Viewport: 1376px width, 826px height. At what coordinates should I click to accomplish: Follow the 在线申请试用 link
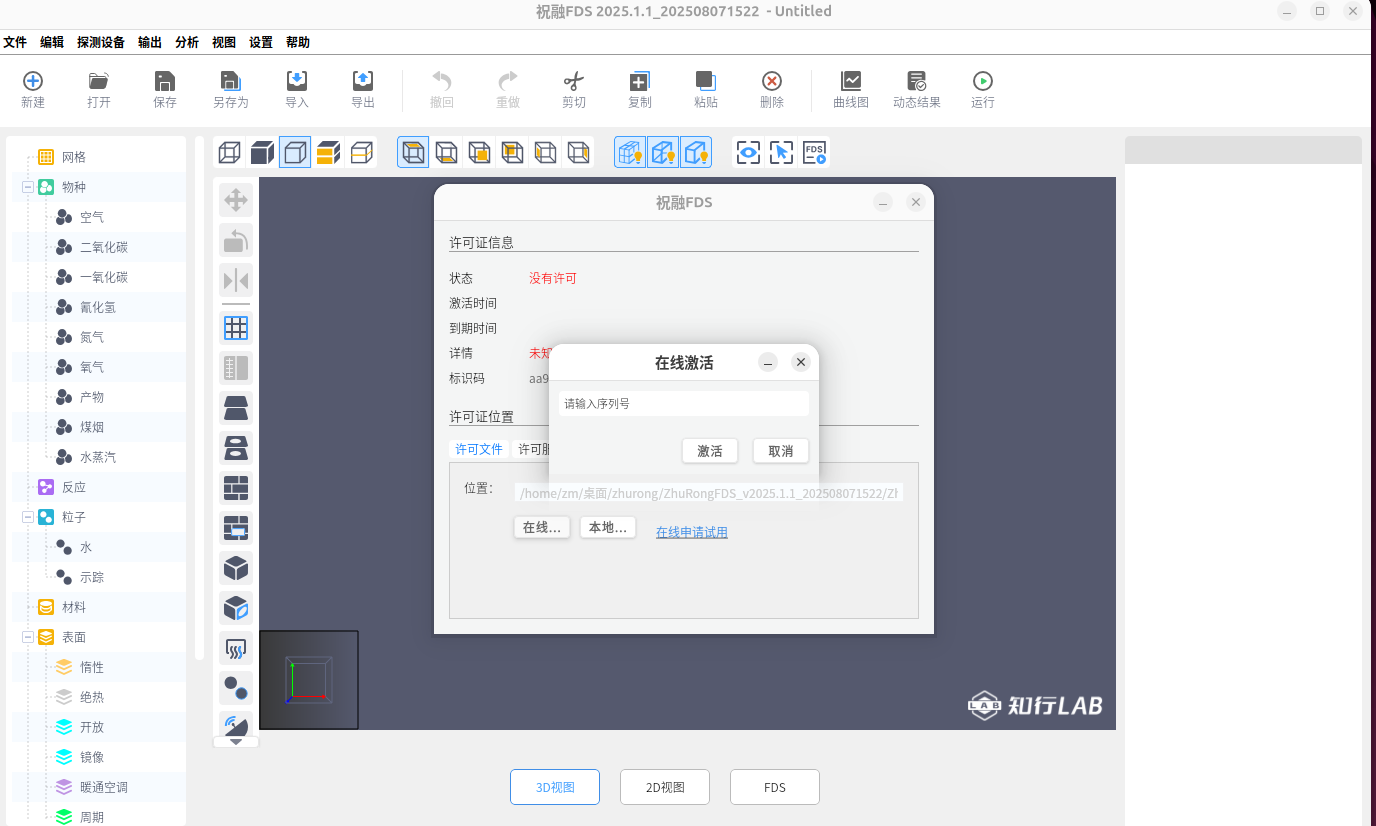click(x=692, y=532)
